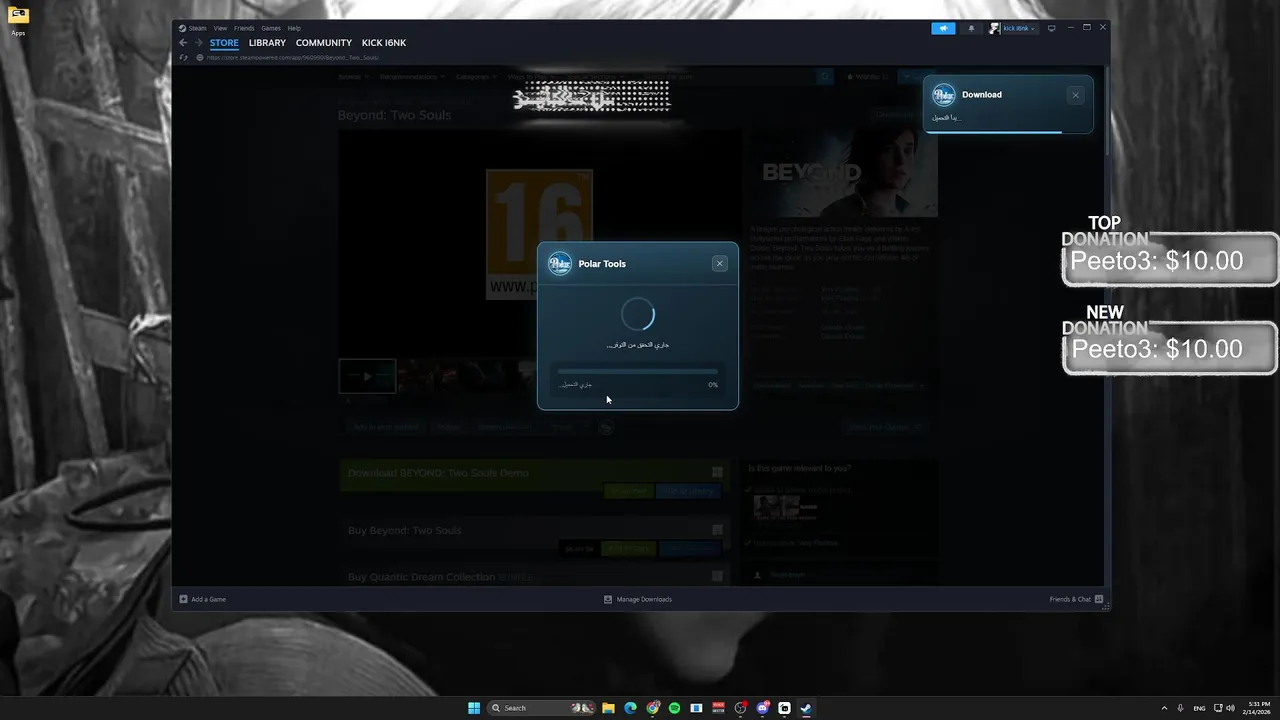Open the Friends menu
1280x720 pixels.
(x=244, y=28)
